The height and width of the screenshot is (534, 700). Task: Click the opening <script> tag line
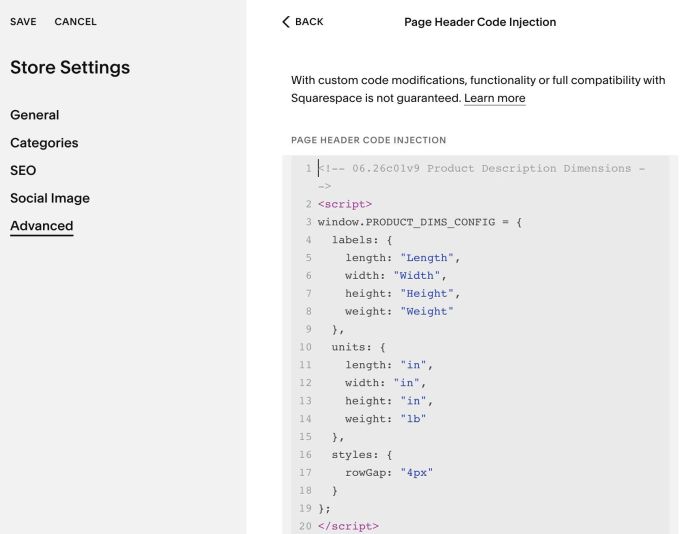(x=345, y=204)
